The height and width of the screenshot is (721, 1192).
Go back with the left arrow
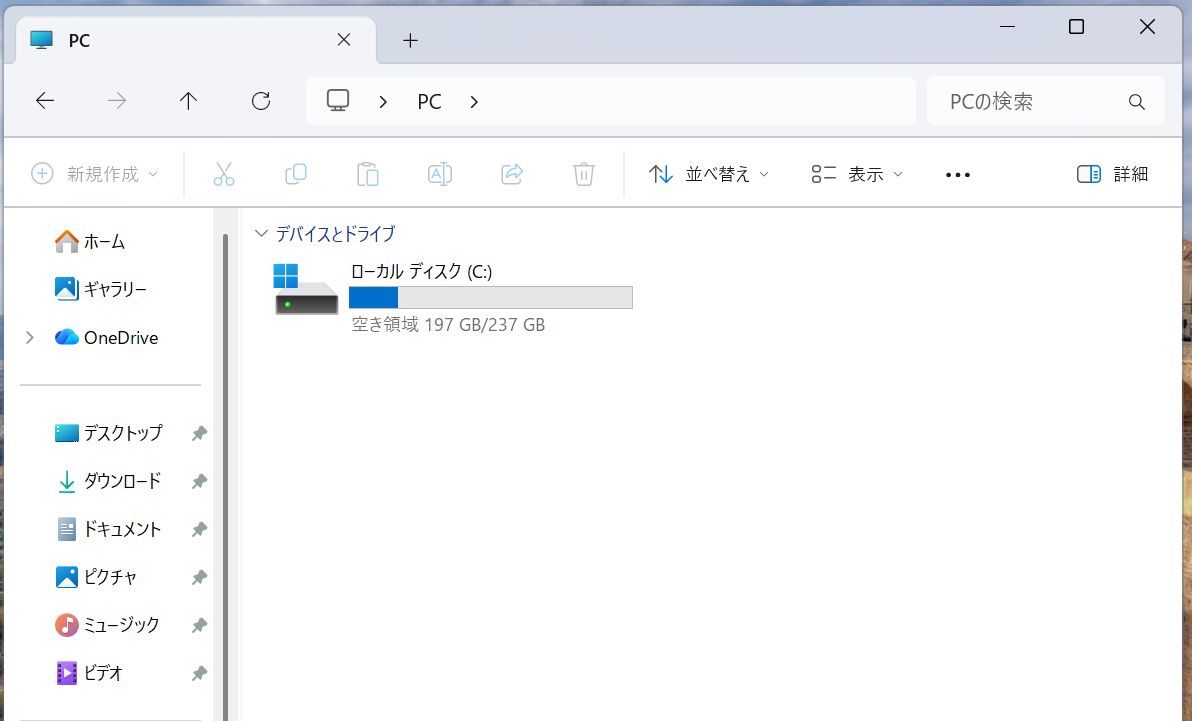pos(45,100)
